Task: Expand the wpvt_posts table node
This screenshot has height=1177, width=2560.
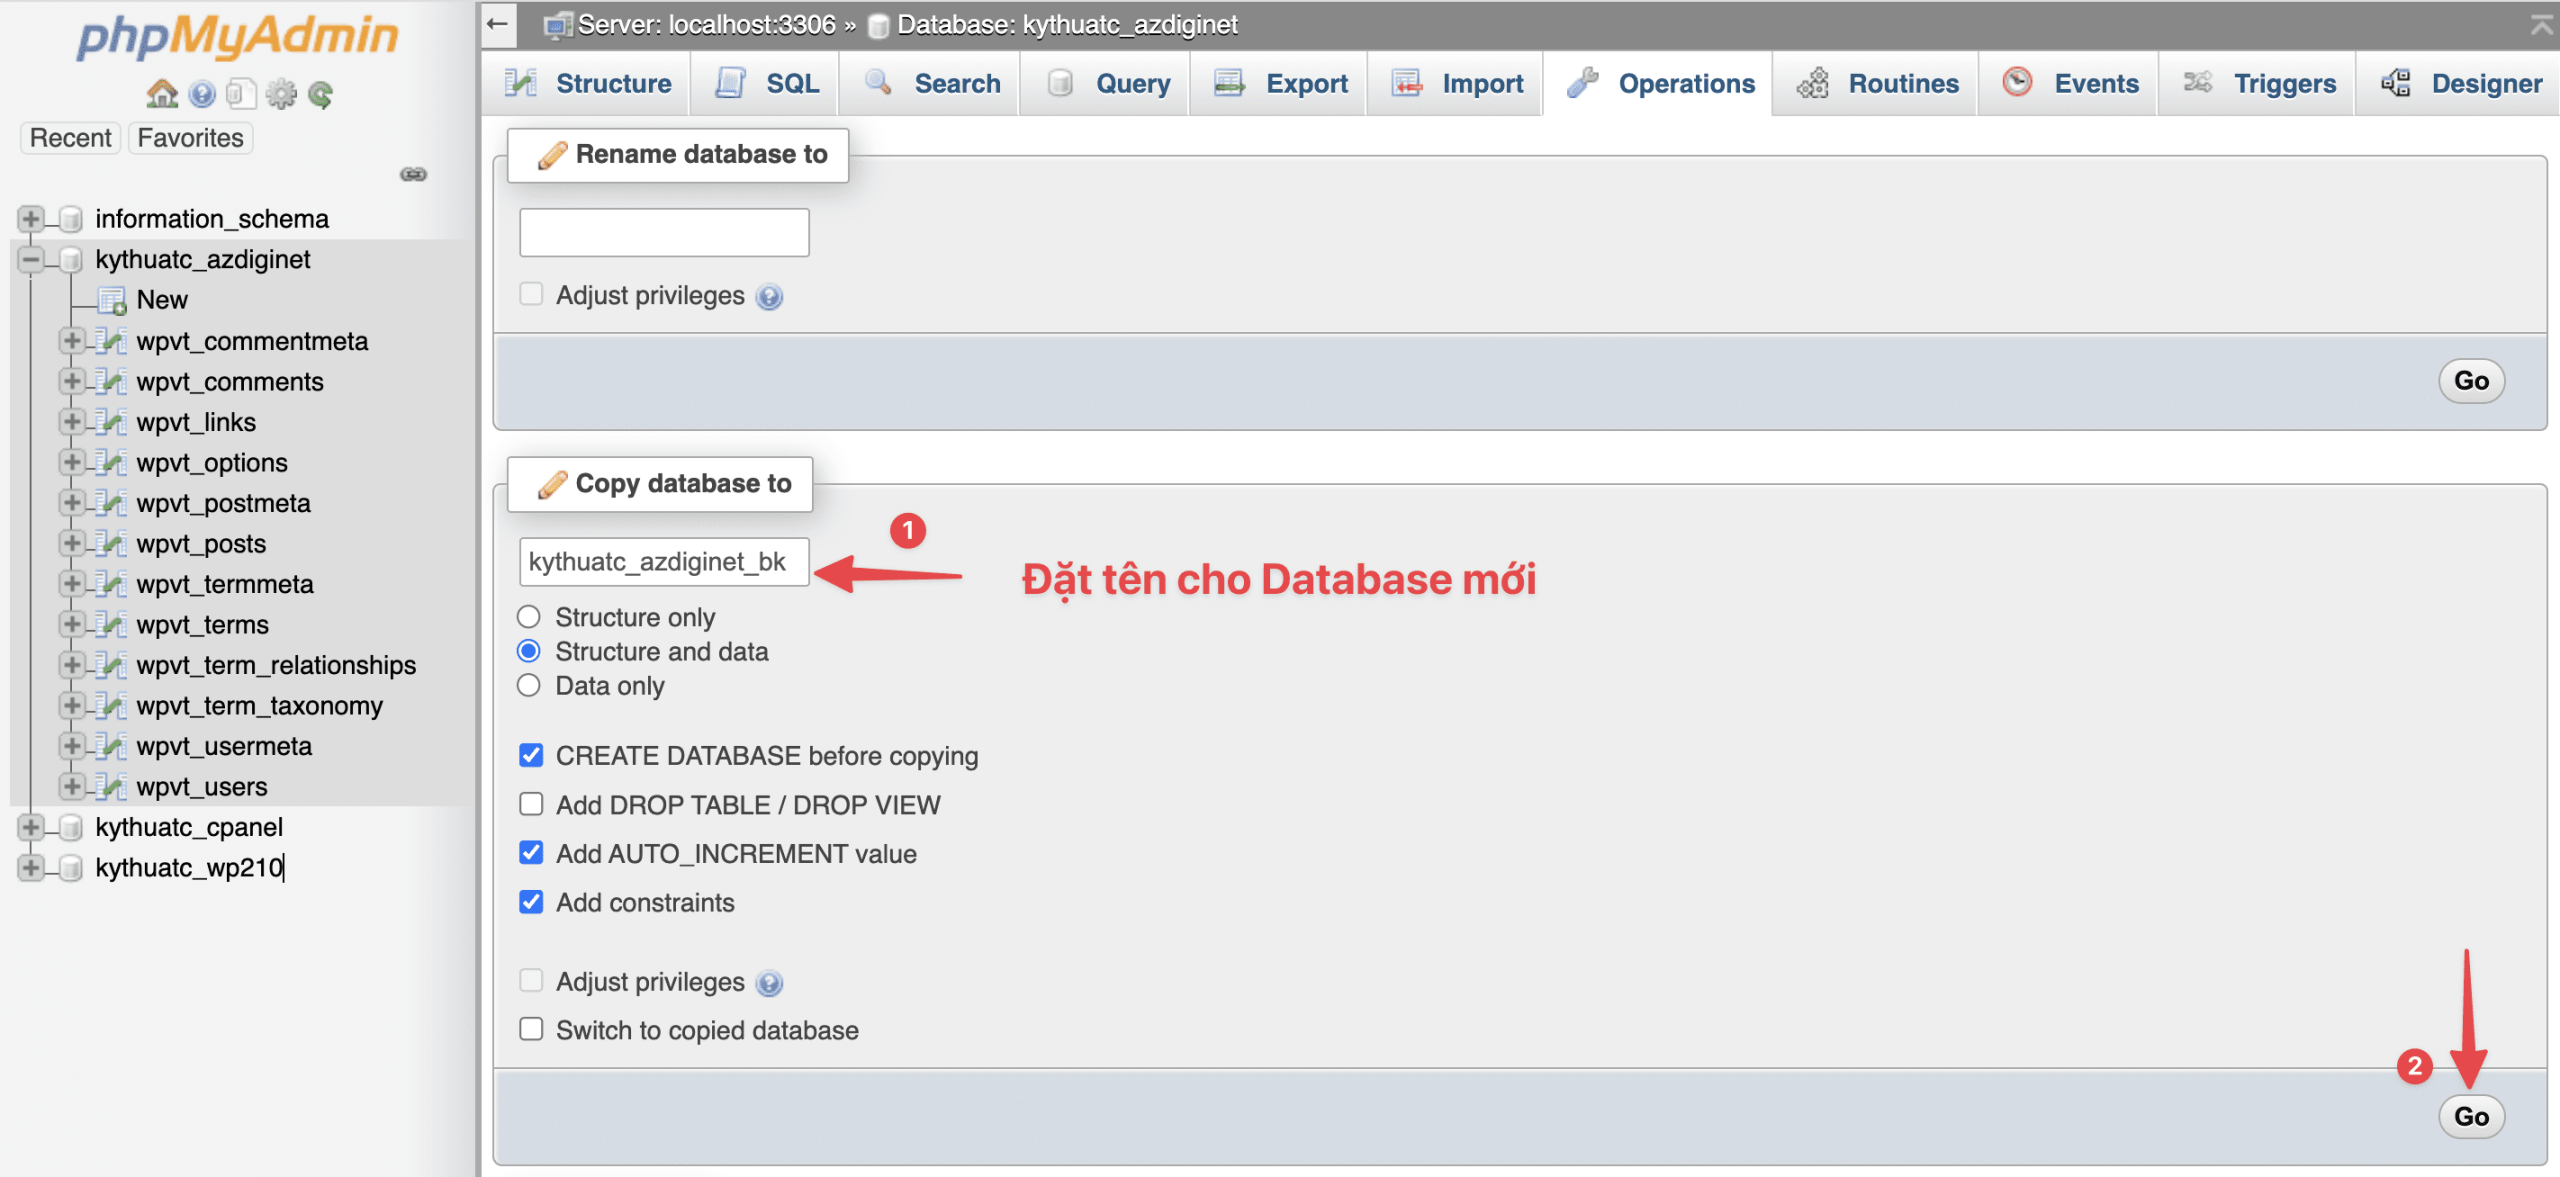Action: coord(71,544)
